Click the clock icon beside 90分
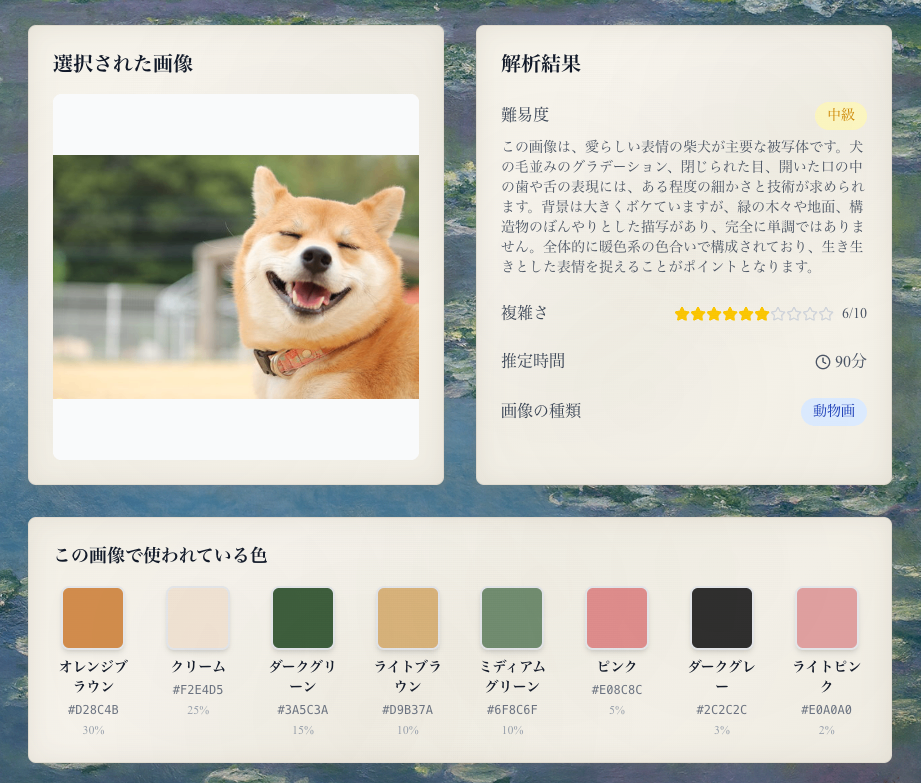Screen dimensions: 921x783 click(x=822, y=362)
